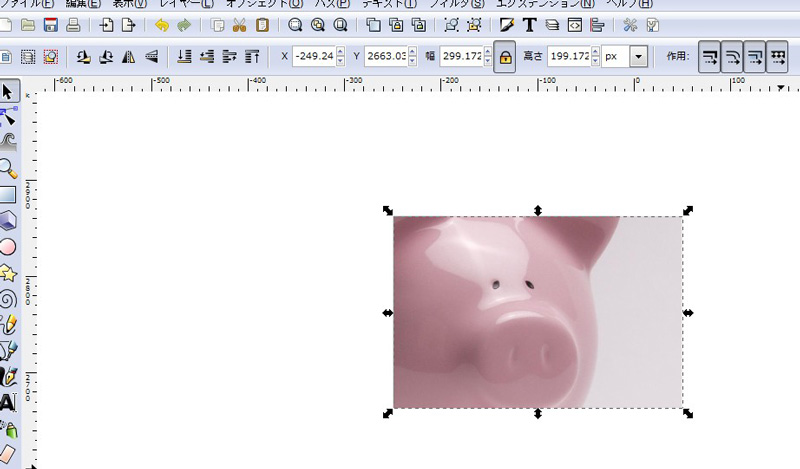This screenshot has width=800, height=469.
Task: Choose the Spiral drawing tool
Action: point(8,298)
